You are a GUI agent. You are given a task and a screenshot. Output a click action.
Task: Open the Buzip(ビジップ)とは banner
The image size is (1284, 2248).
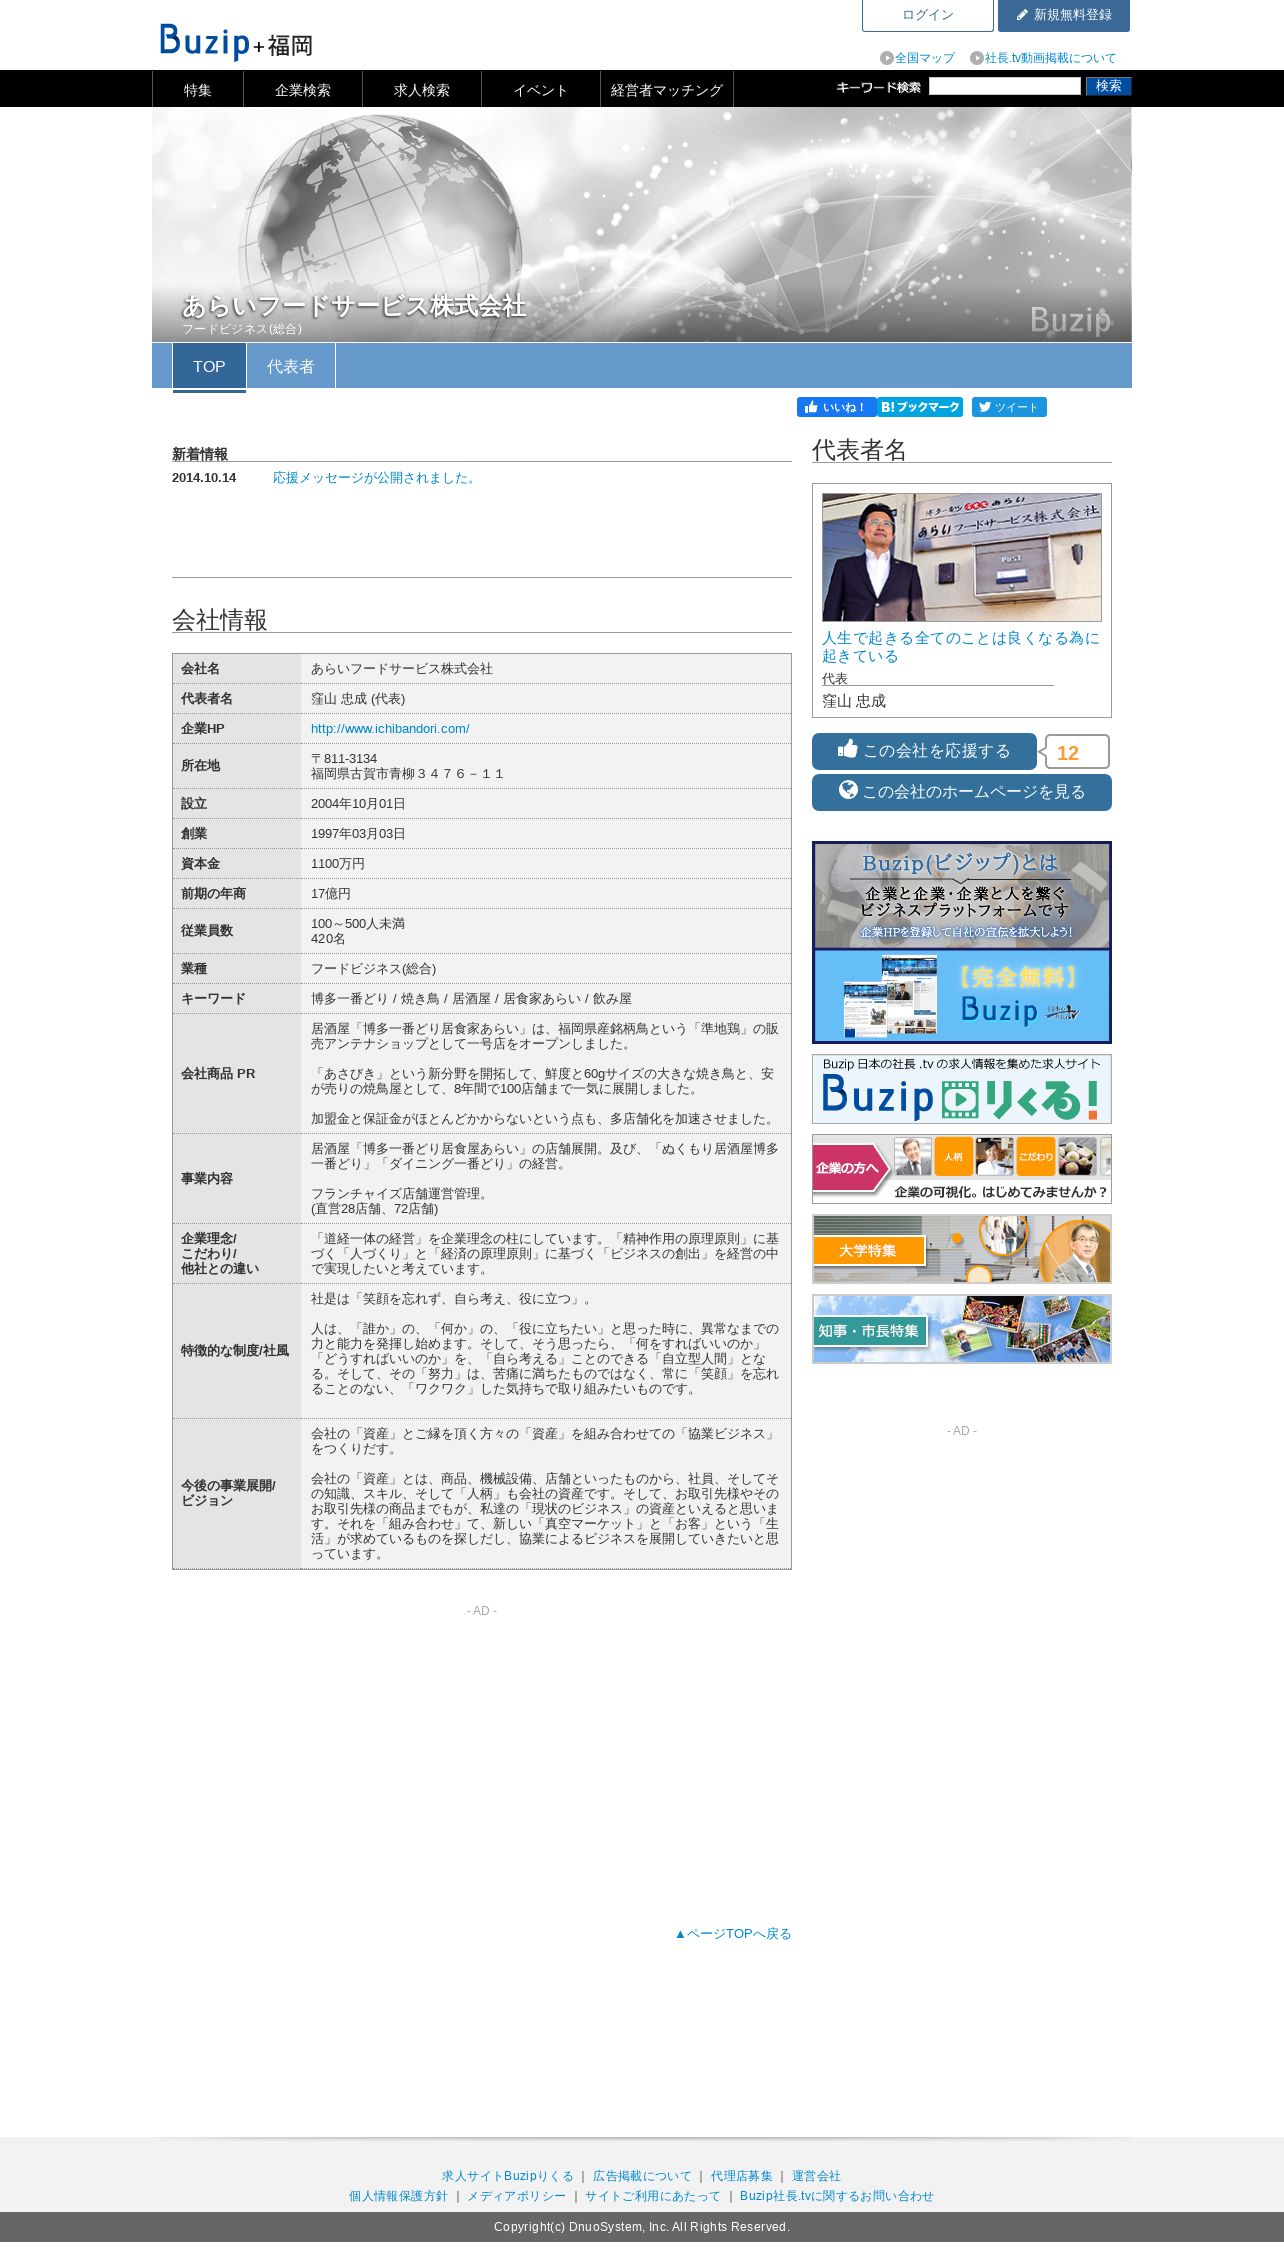[962, 895]
